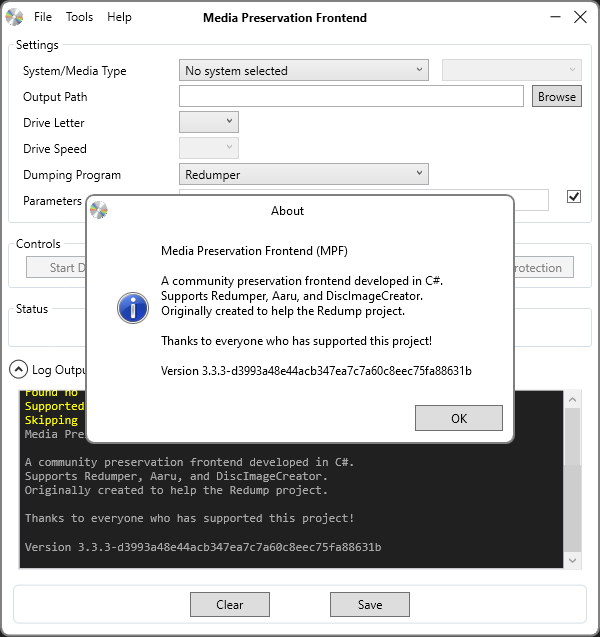Image resolution: width=600 pixels, height=637 pixels.
Task: Click the log scrollbar up arrow
Action: (x=572, y=400)
